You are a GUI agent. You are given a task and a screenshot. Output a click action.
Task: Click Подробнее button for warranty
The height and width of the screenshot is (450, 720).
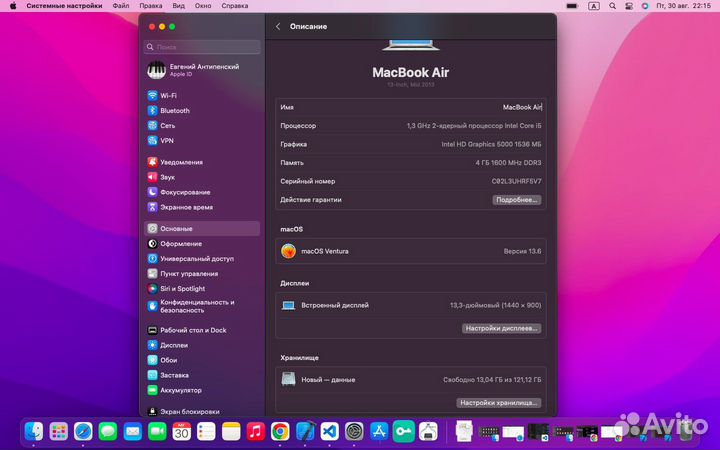[517, 200]
